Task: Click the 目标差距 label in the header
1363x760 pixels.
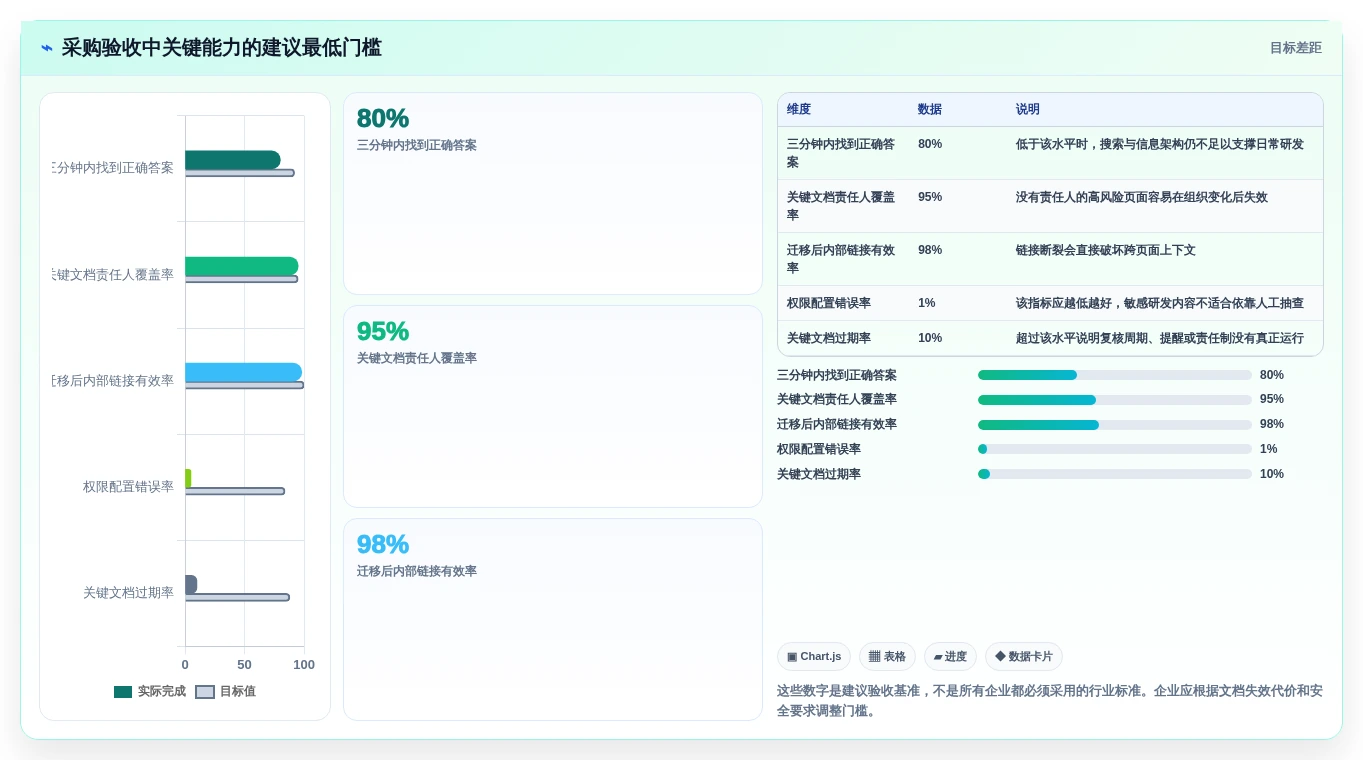Action: [x=1295, y=48]
